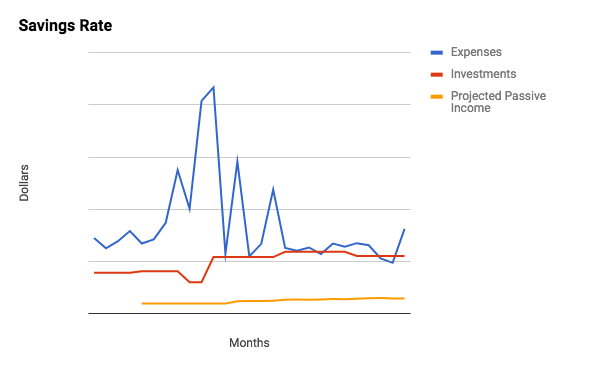The image size is (597, 368).
Task: Click the orange Projected Passive Income swatch
Action: click(x=437, y=97)
